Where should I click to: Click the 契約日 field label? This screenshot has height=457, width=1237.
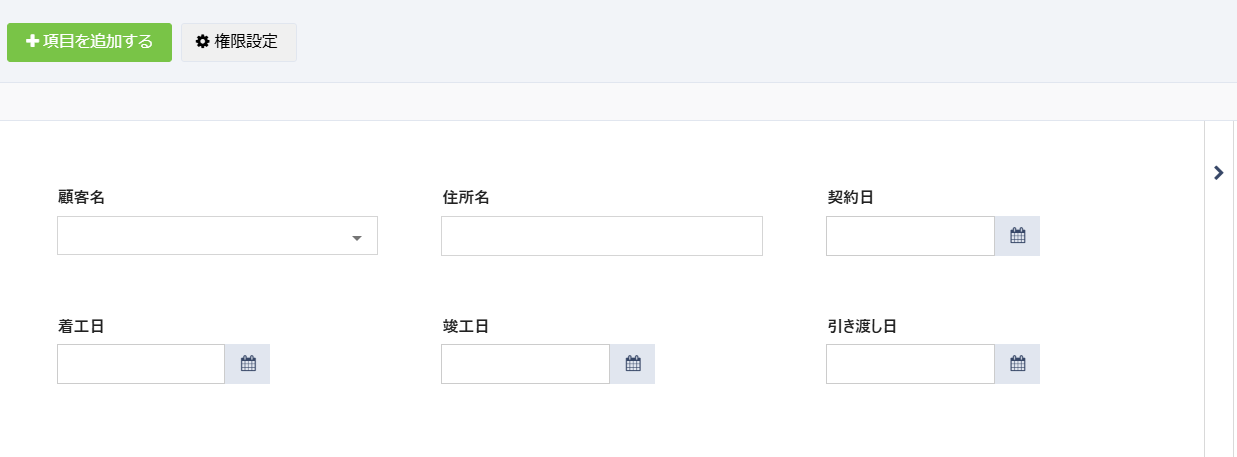850,197
